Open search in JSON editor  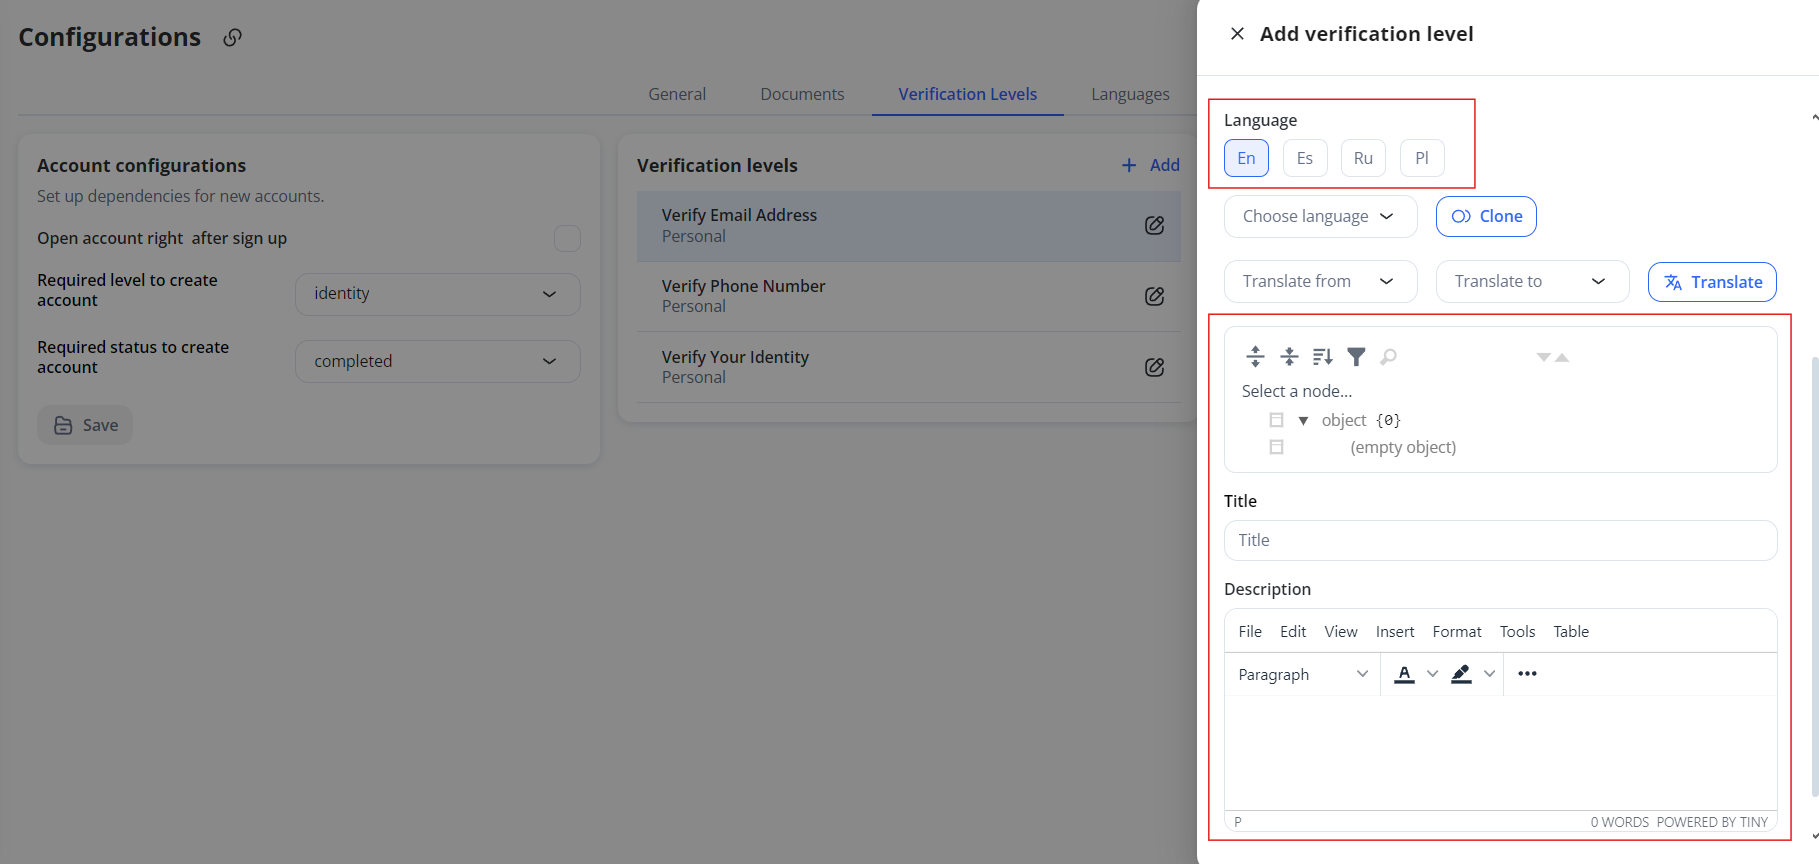coord(1389,356)
